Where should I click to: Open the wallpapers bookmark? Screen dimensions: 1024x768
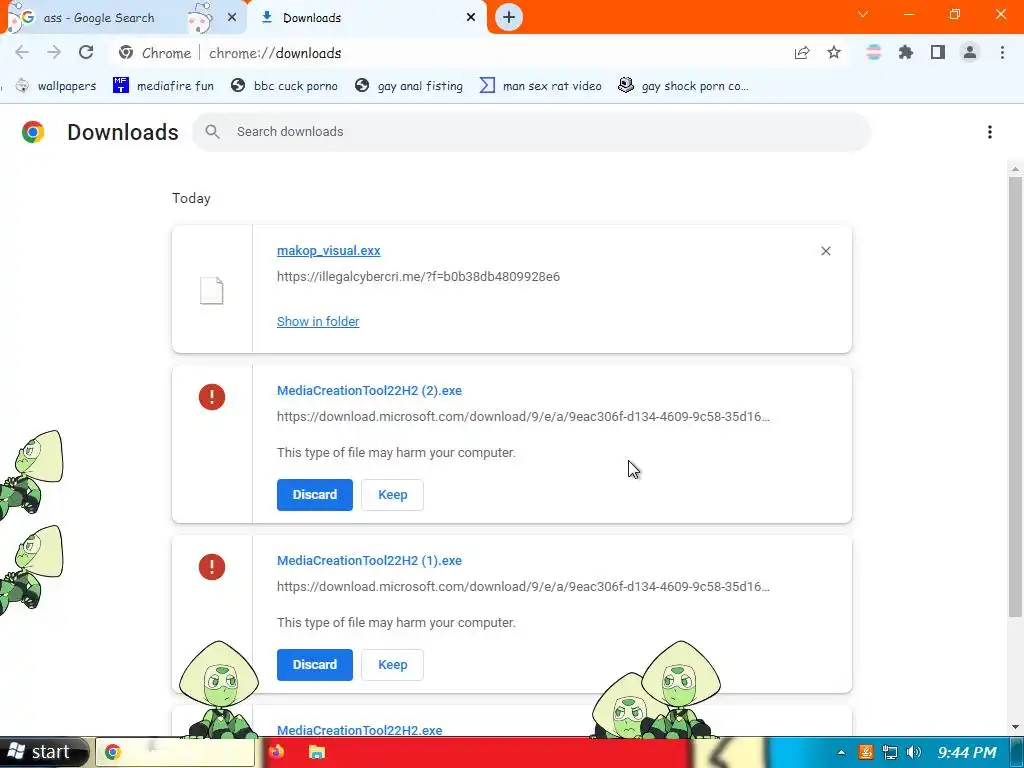pyautogui.click(x=56, y=86)
